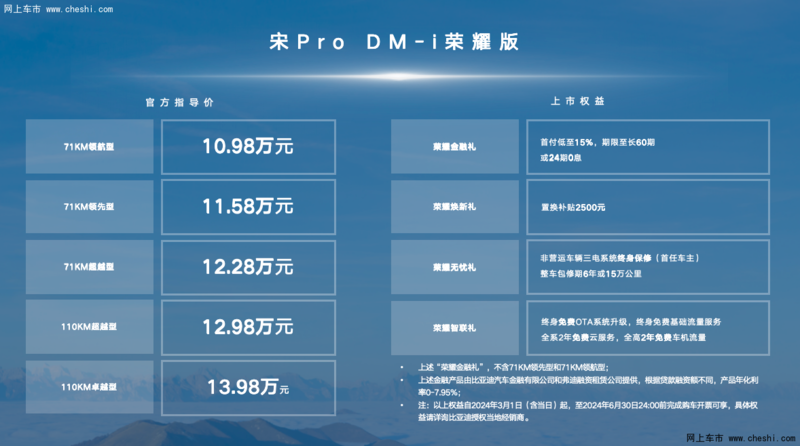Click the 荣耀智联礼 benefit label
Screen dimensions: 800x446
point(455,328)
